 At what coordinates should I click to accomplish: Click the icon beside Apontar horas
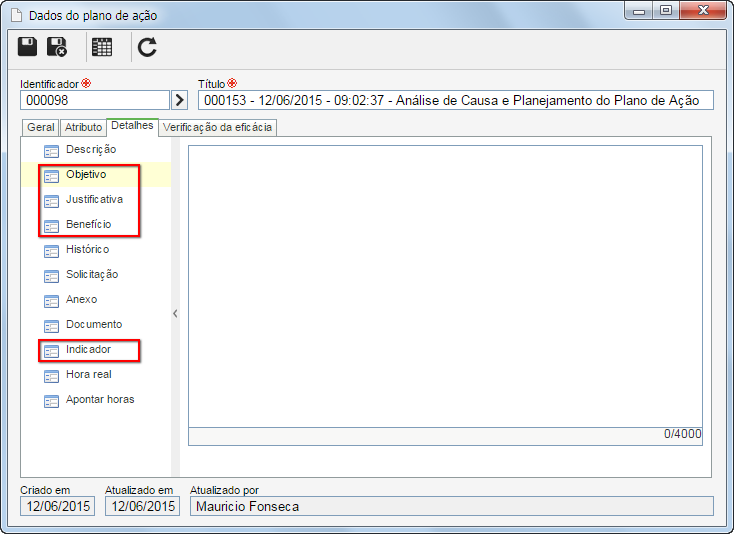51,401
